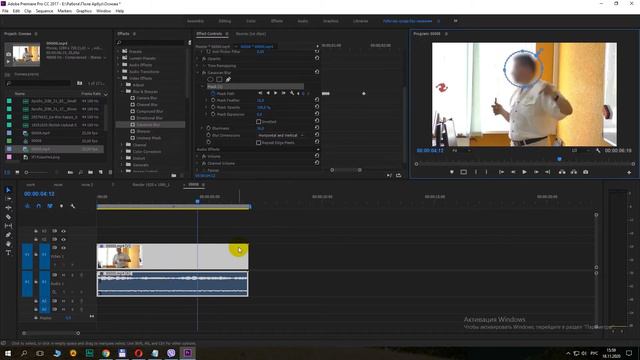Select the Razor tool
640x360 pixels.
[x=8, y=217]
